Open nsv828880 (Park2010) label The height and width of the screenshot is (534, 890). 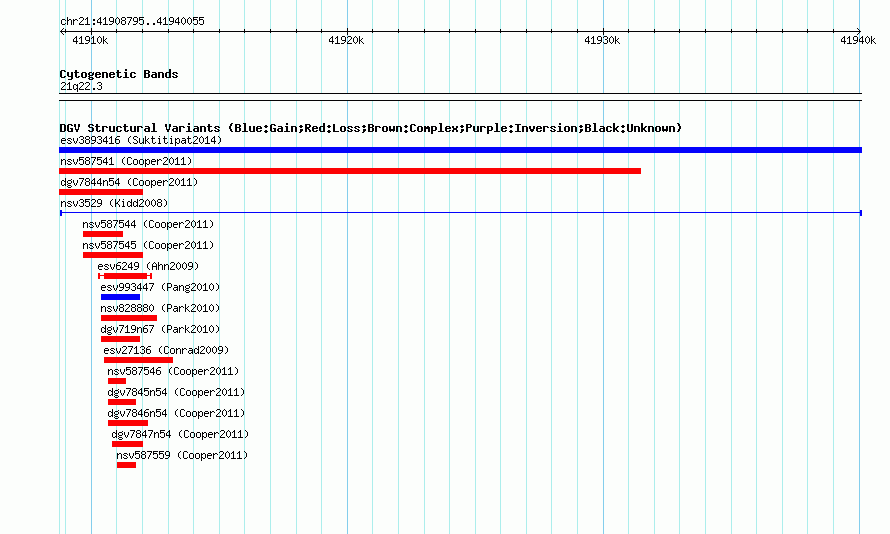160,308
